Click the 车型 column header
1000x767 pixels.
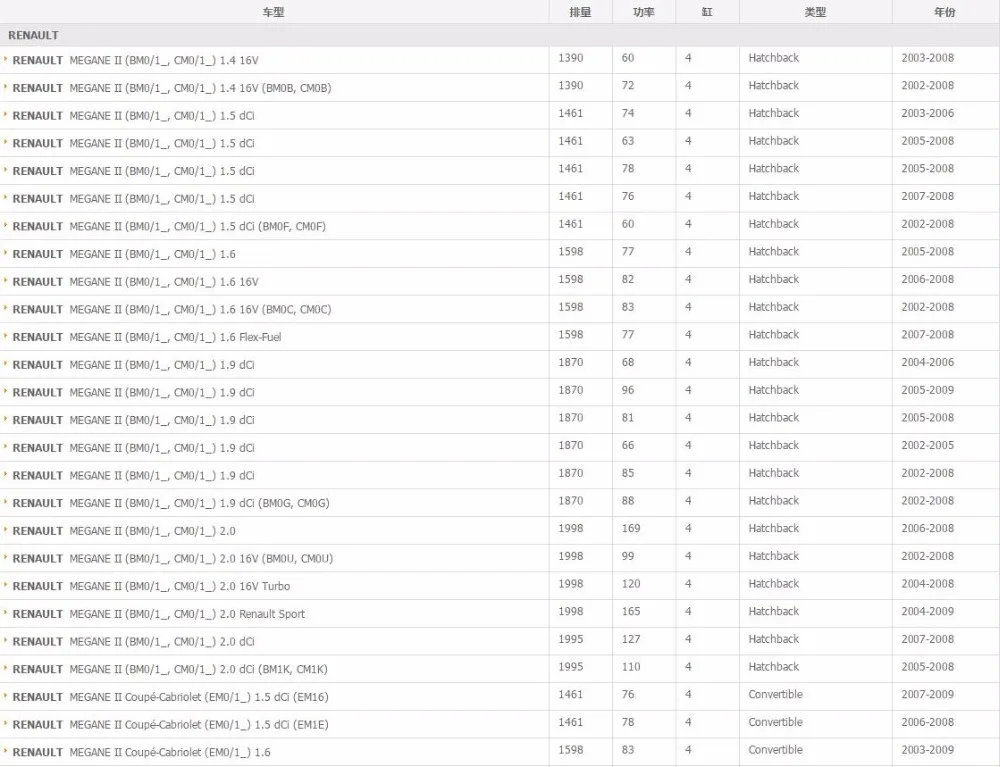(x=274, y=12)
